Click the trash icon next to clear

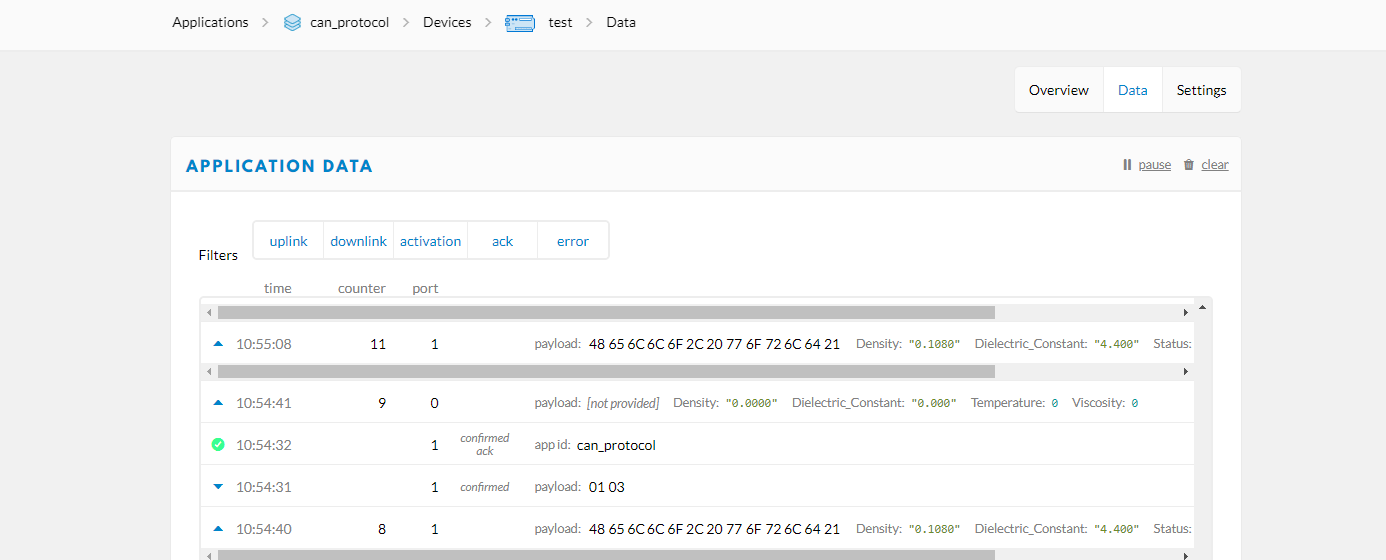(x=1188, y=165)
